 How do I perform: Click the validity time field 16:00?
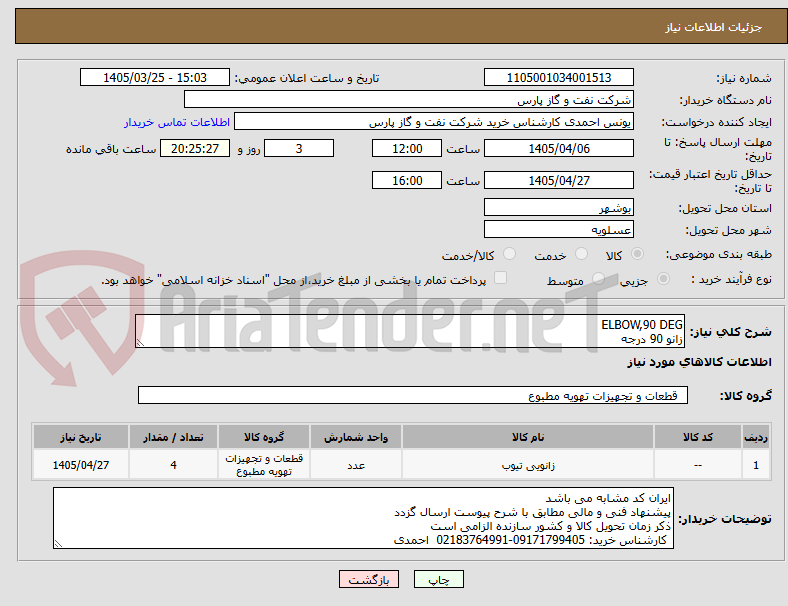coord(407,180)
